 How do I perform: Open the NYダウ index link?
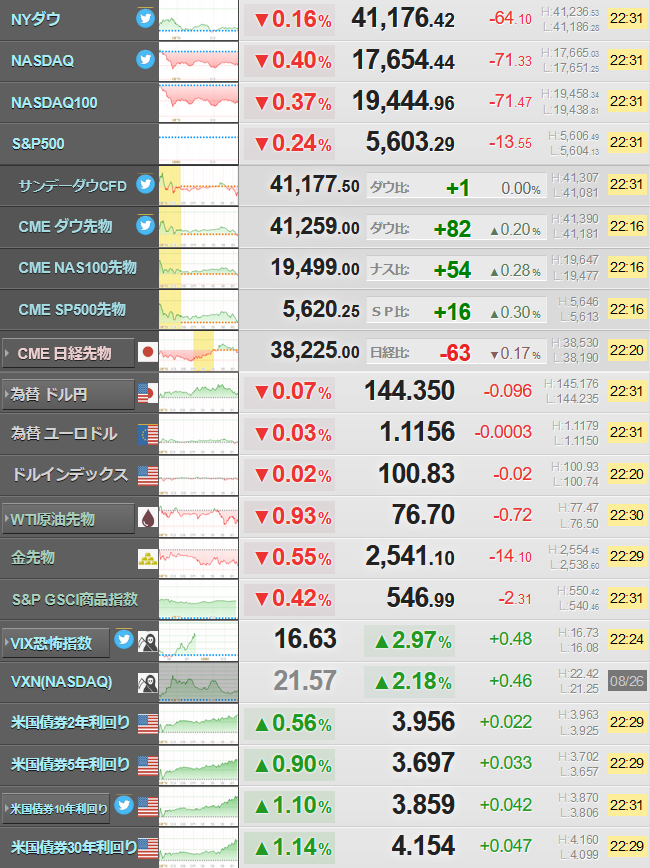(x=36, y=19)
